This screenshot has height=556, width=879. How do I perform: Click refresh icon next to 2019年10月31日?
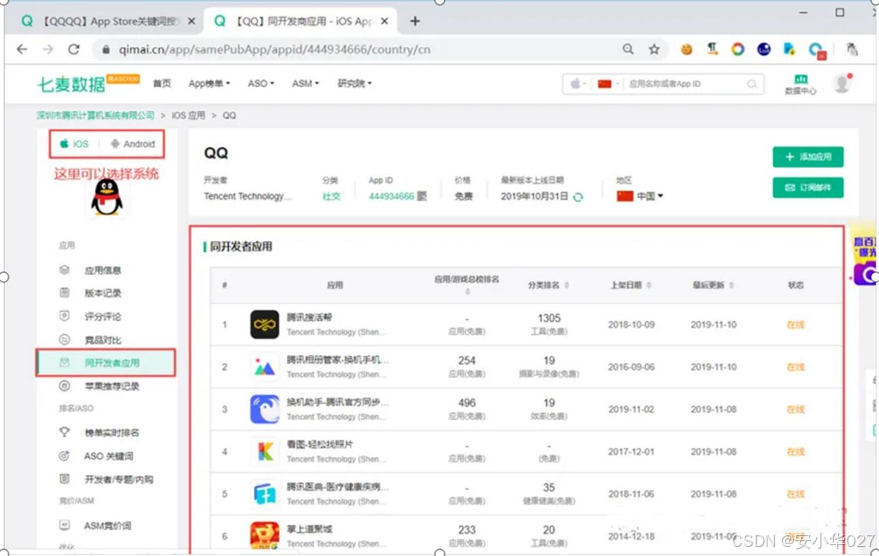(x=579, y=197)
